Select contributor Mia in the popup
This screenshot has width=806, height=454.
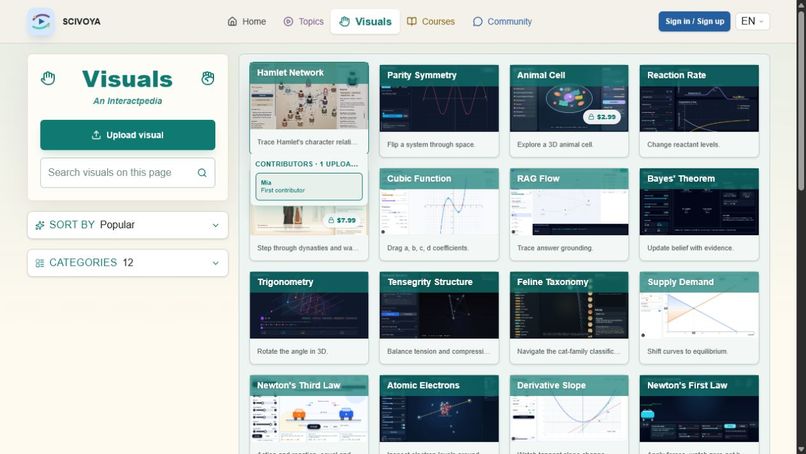pos(309,186)
